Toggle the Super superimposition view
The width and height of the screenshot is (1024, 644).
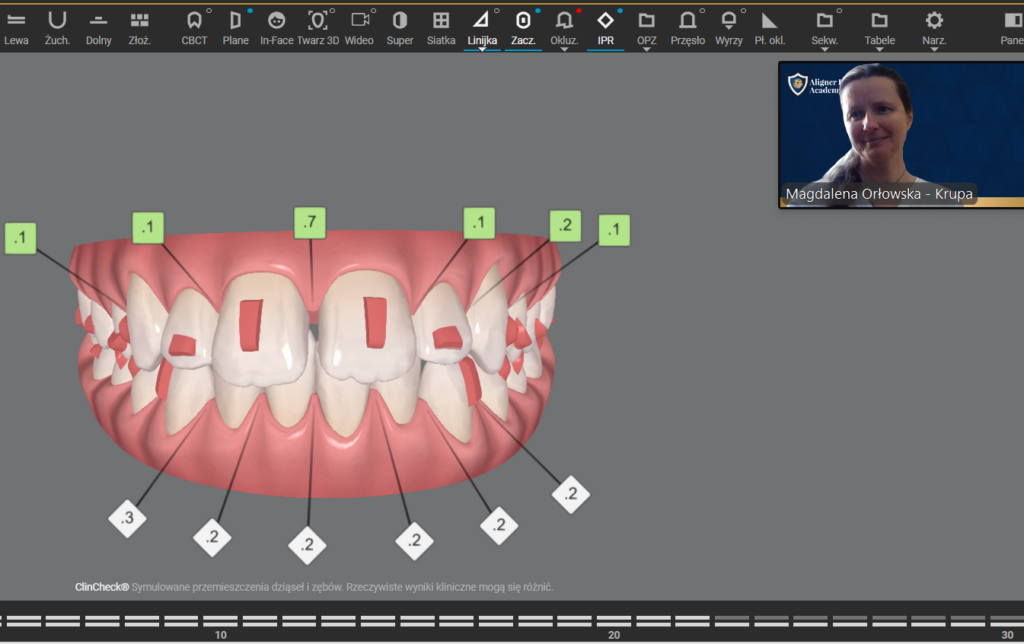400,26
